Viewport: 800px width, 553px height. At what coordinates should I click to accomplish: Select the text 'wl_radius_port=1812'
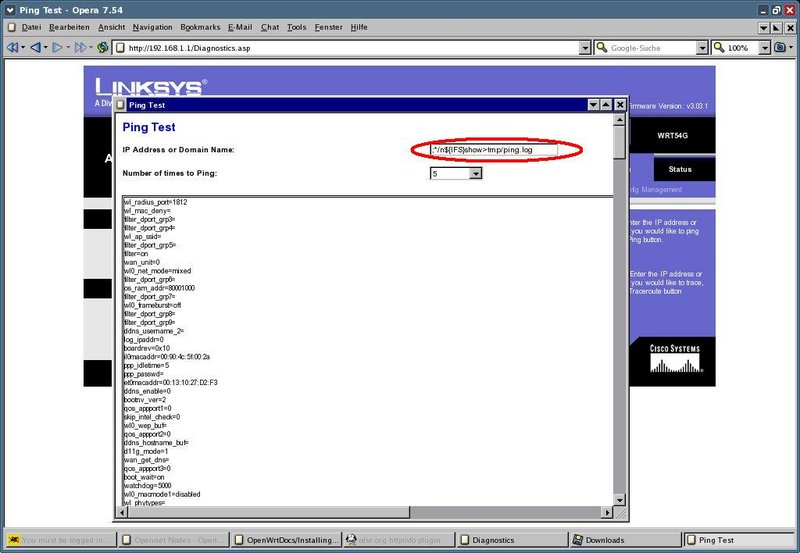(155, 202)
